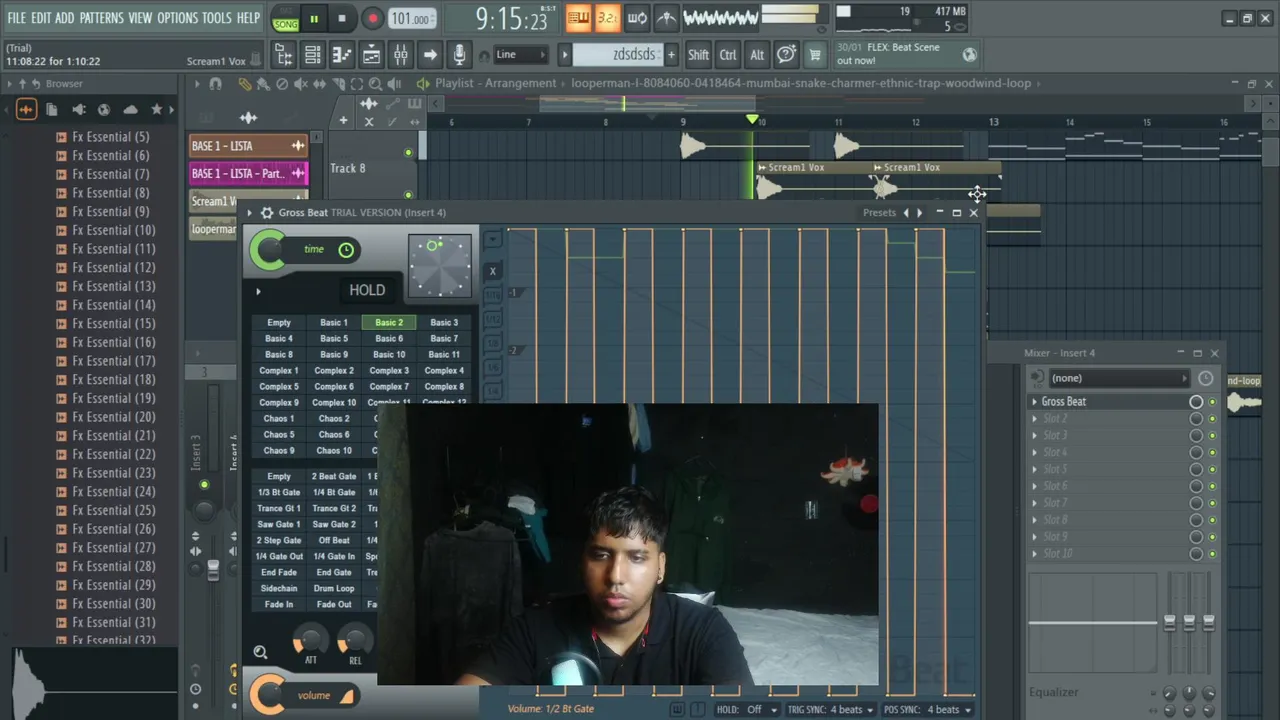Open the PATTERNS menu
The height and width of the screenshot is (720, 1280).
101,18
